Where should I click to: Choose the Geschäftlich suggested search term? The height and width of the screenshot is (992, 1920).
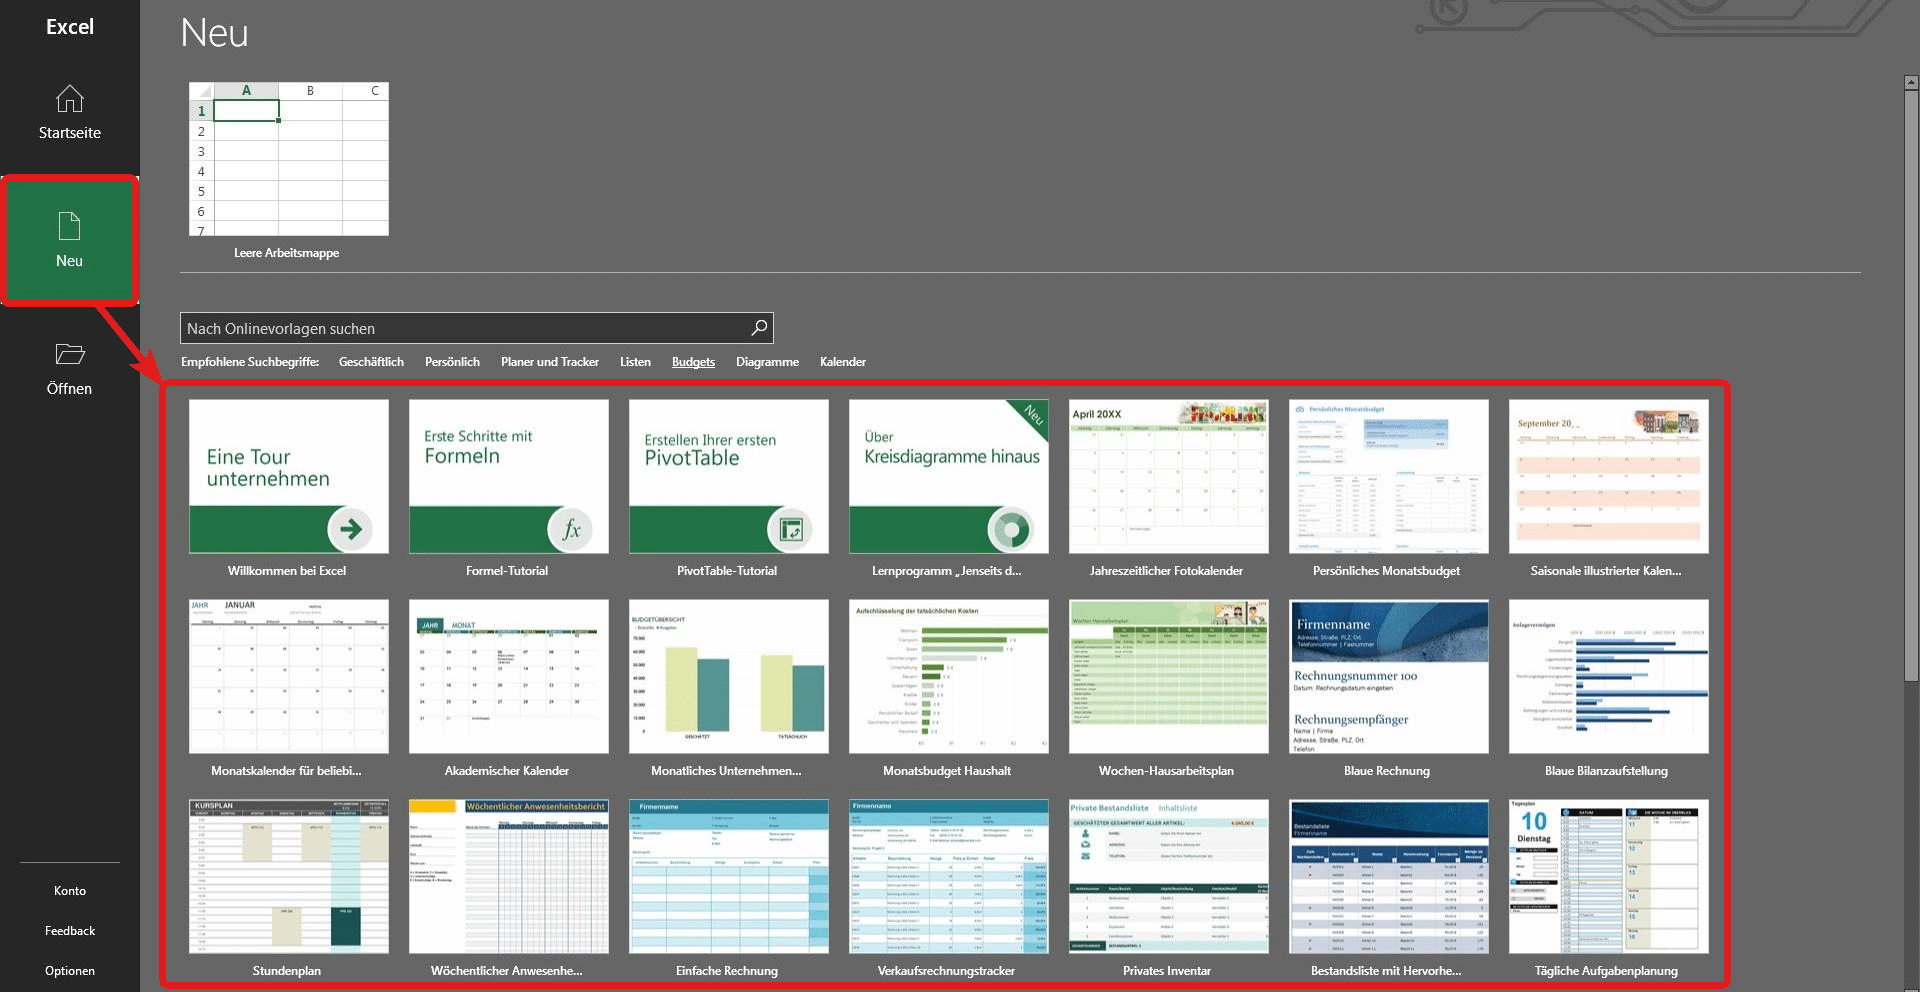pos(371,362)
